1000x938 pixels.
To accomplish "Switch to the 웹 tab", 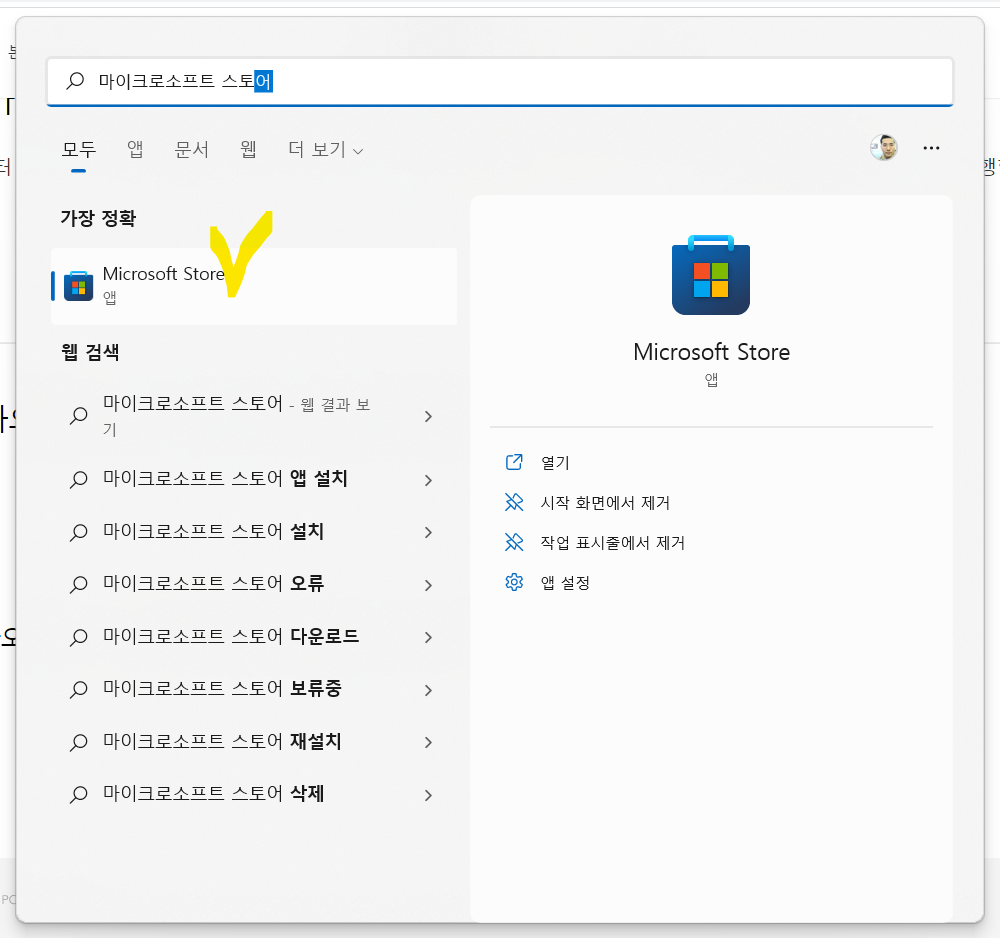I will (x=248, y=149).
